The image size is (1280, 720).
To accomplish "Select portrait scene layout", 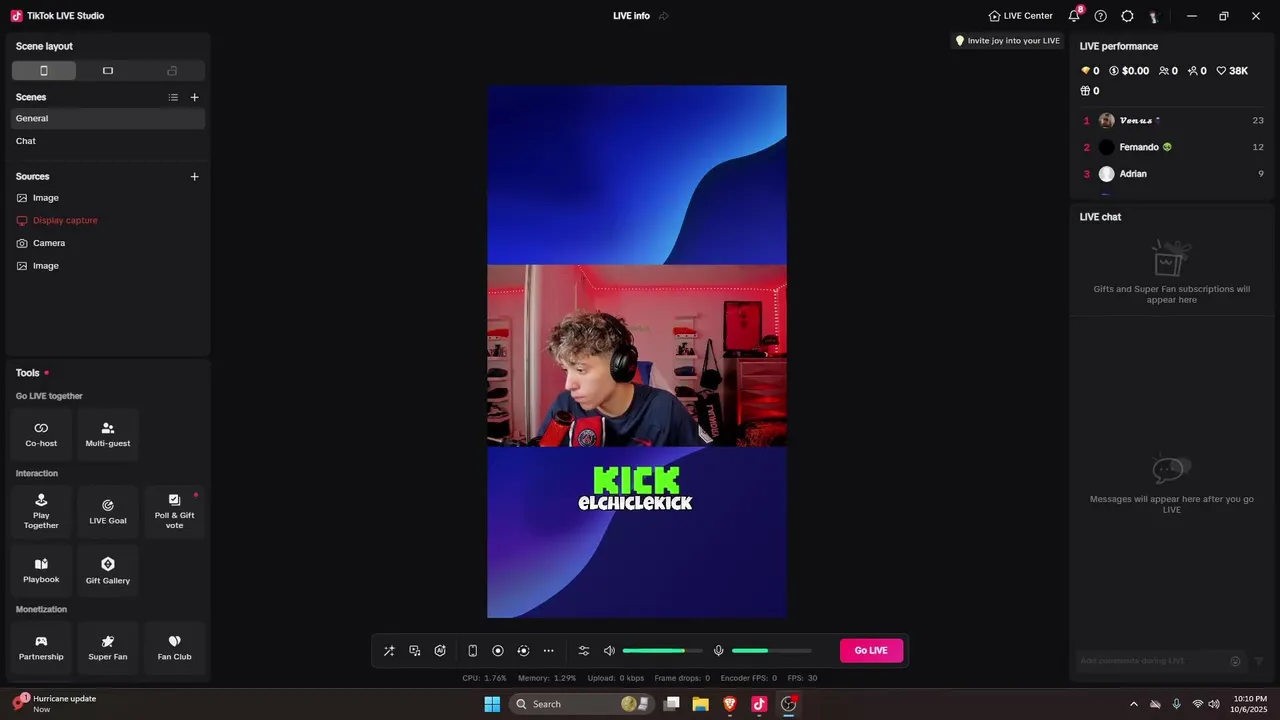I will pos(44,71).
